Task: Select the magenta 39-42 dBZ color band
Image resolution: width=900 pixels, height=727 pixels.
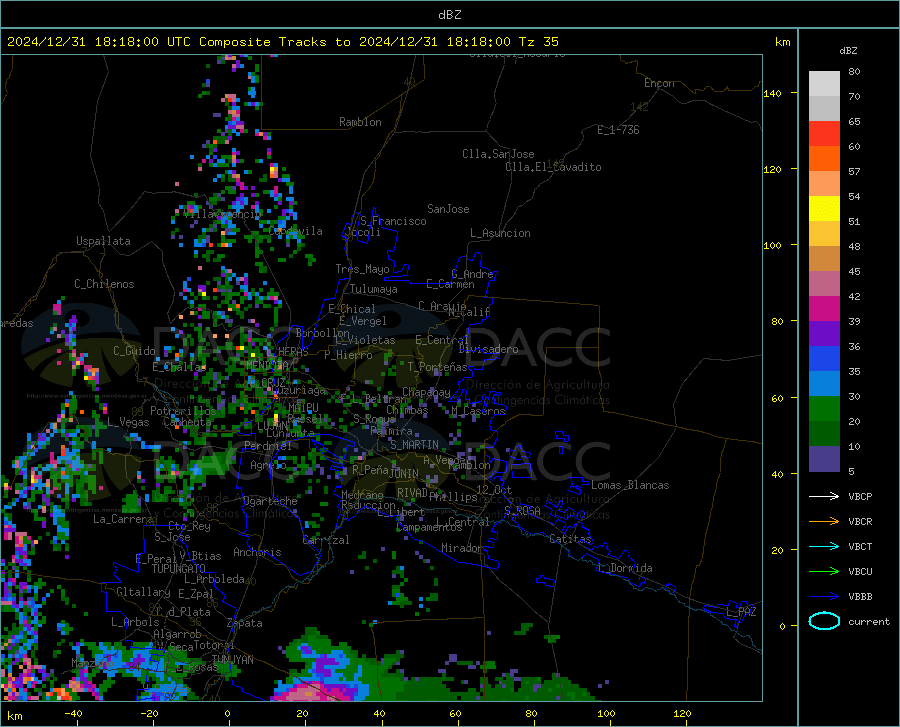Action: (824, 309)
